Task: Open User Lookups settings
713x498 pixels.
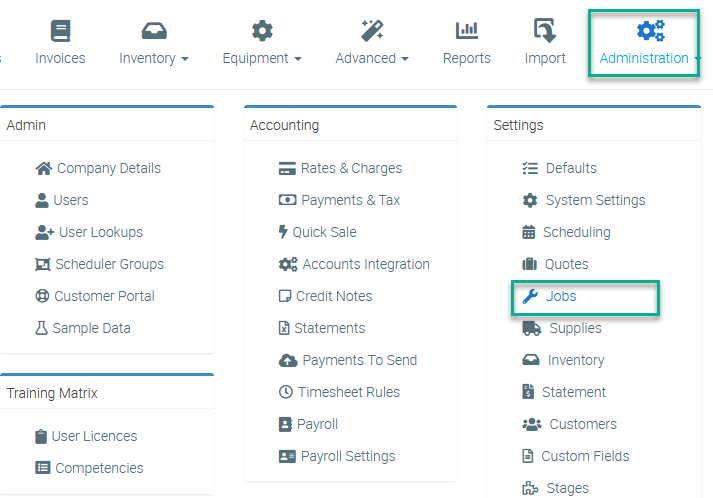Action: pyautogui.click(x=100, y=232)
